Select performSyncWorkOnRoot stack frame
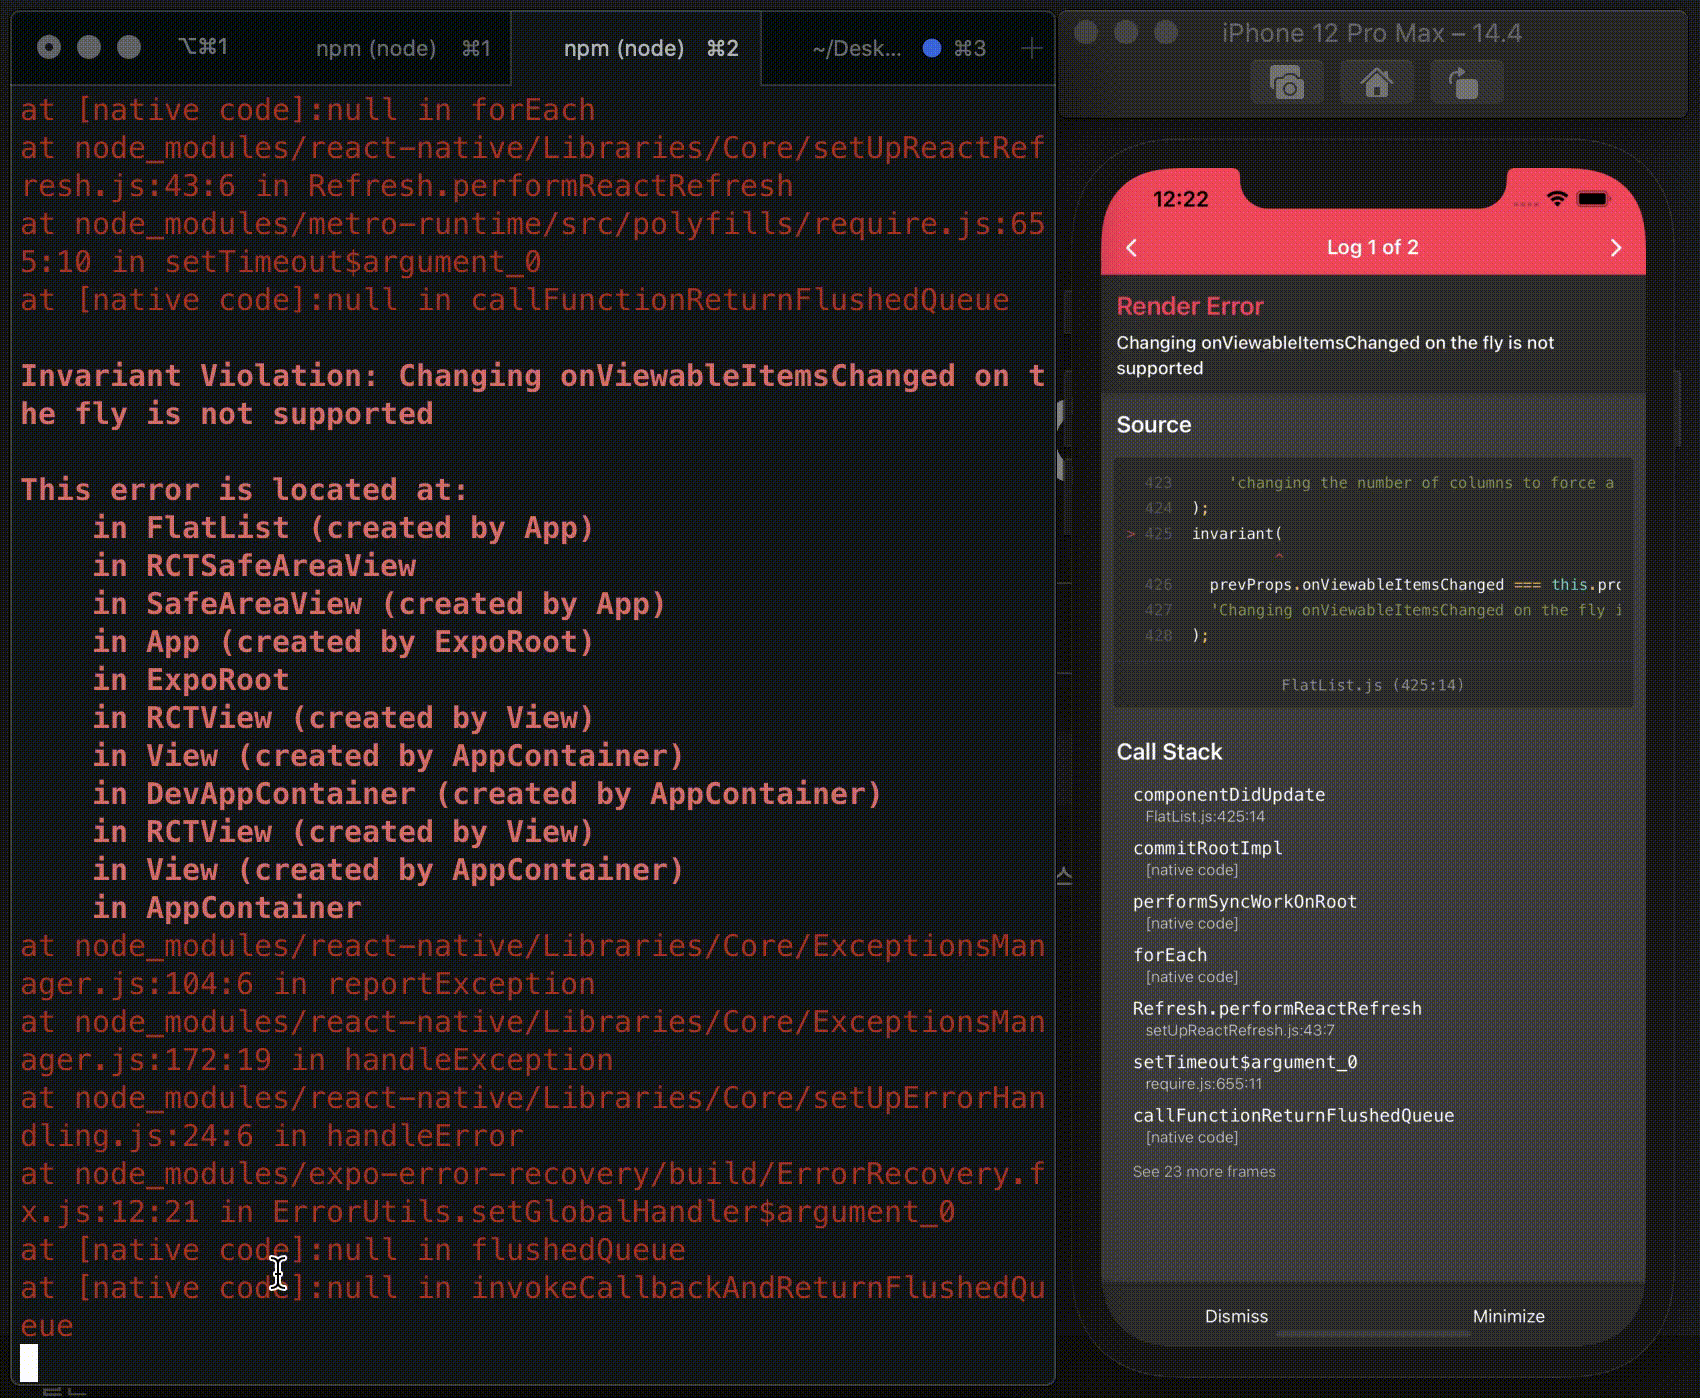This screenshot has width=1700, height=1398. (1244, 911)
